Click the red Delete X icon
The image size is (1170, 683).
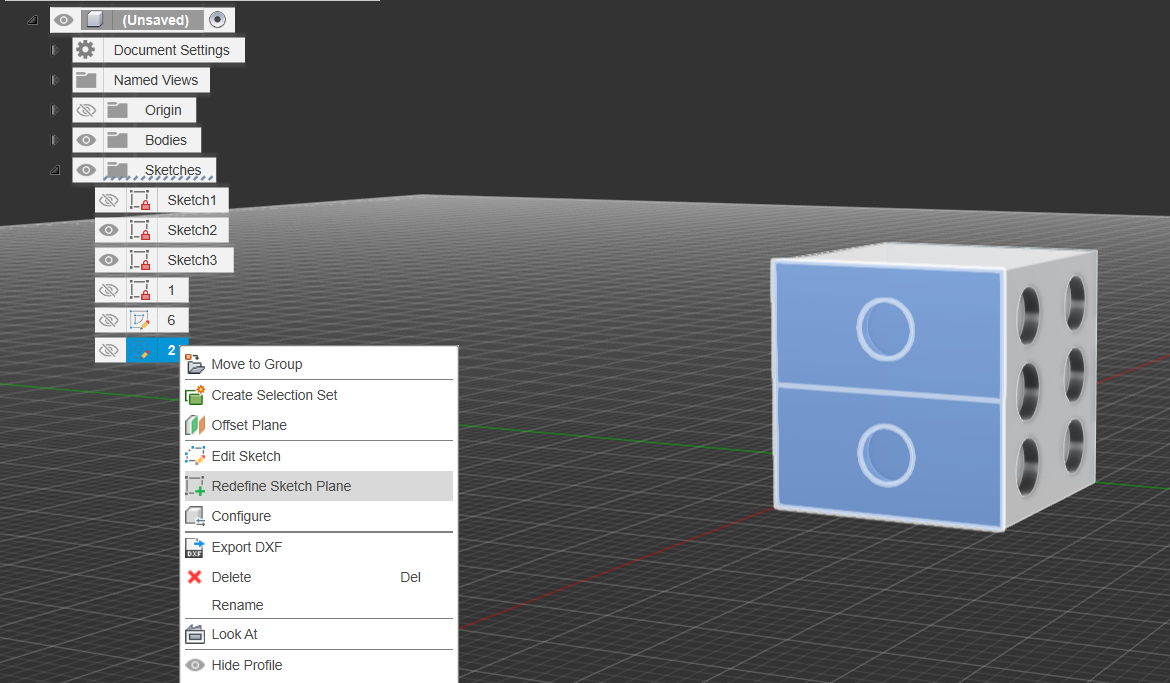(195, 577)
